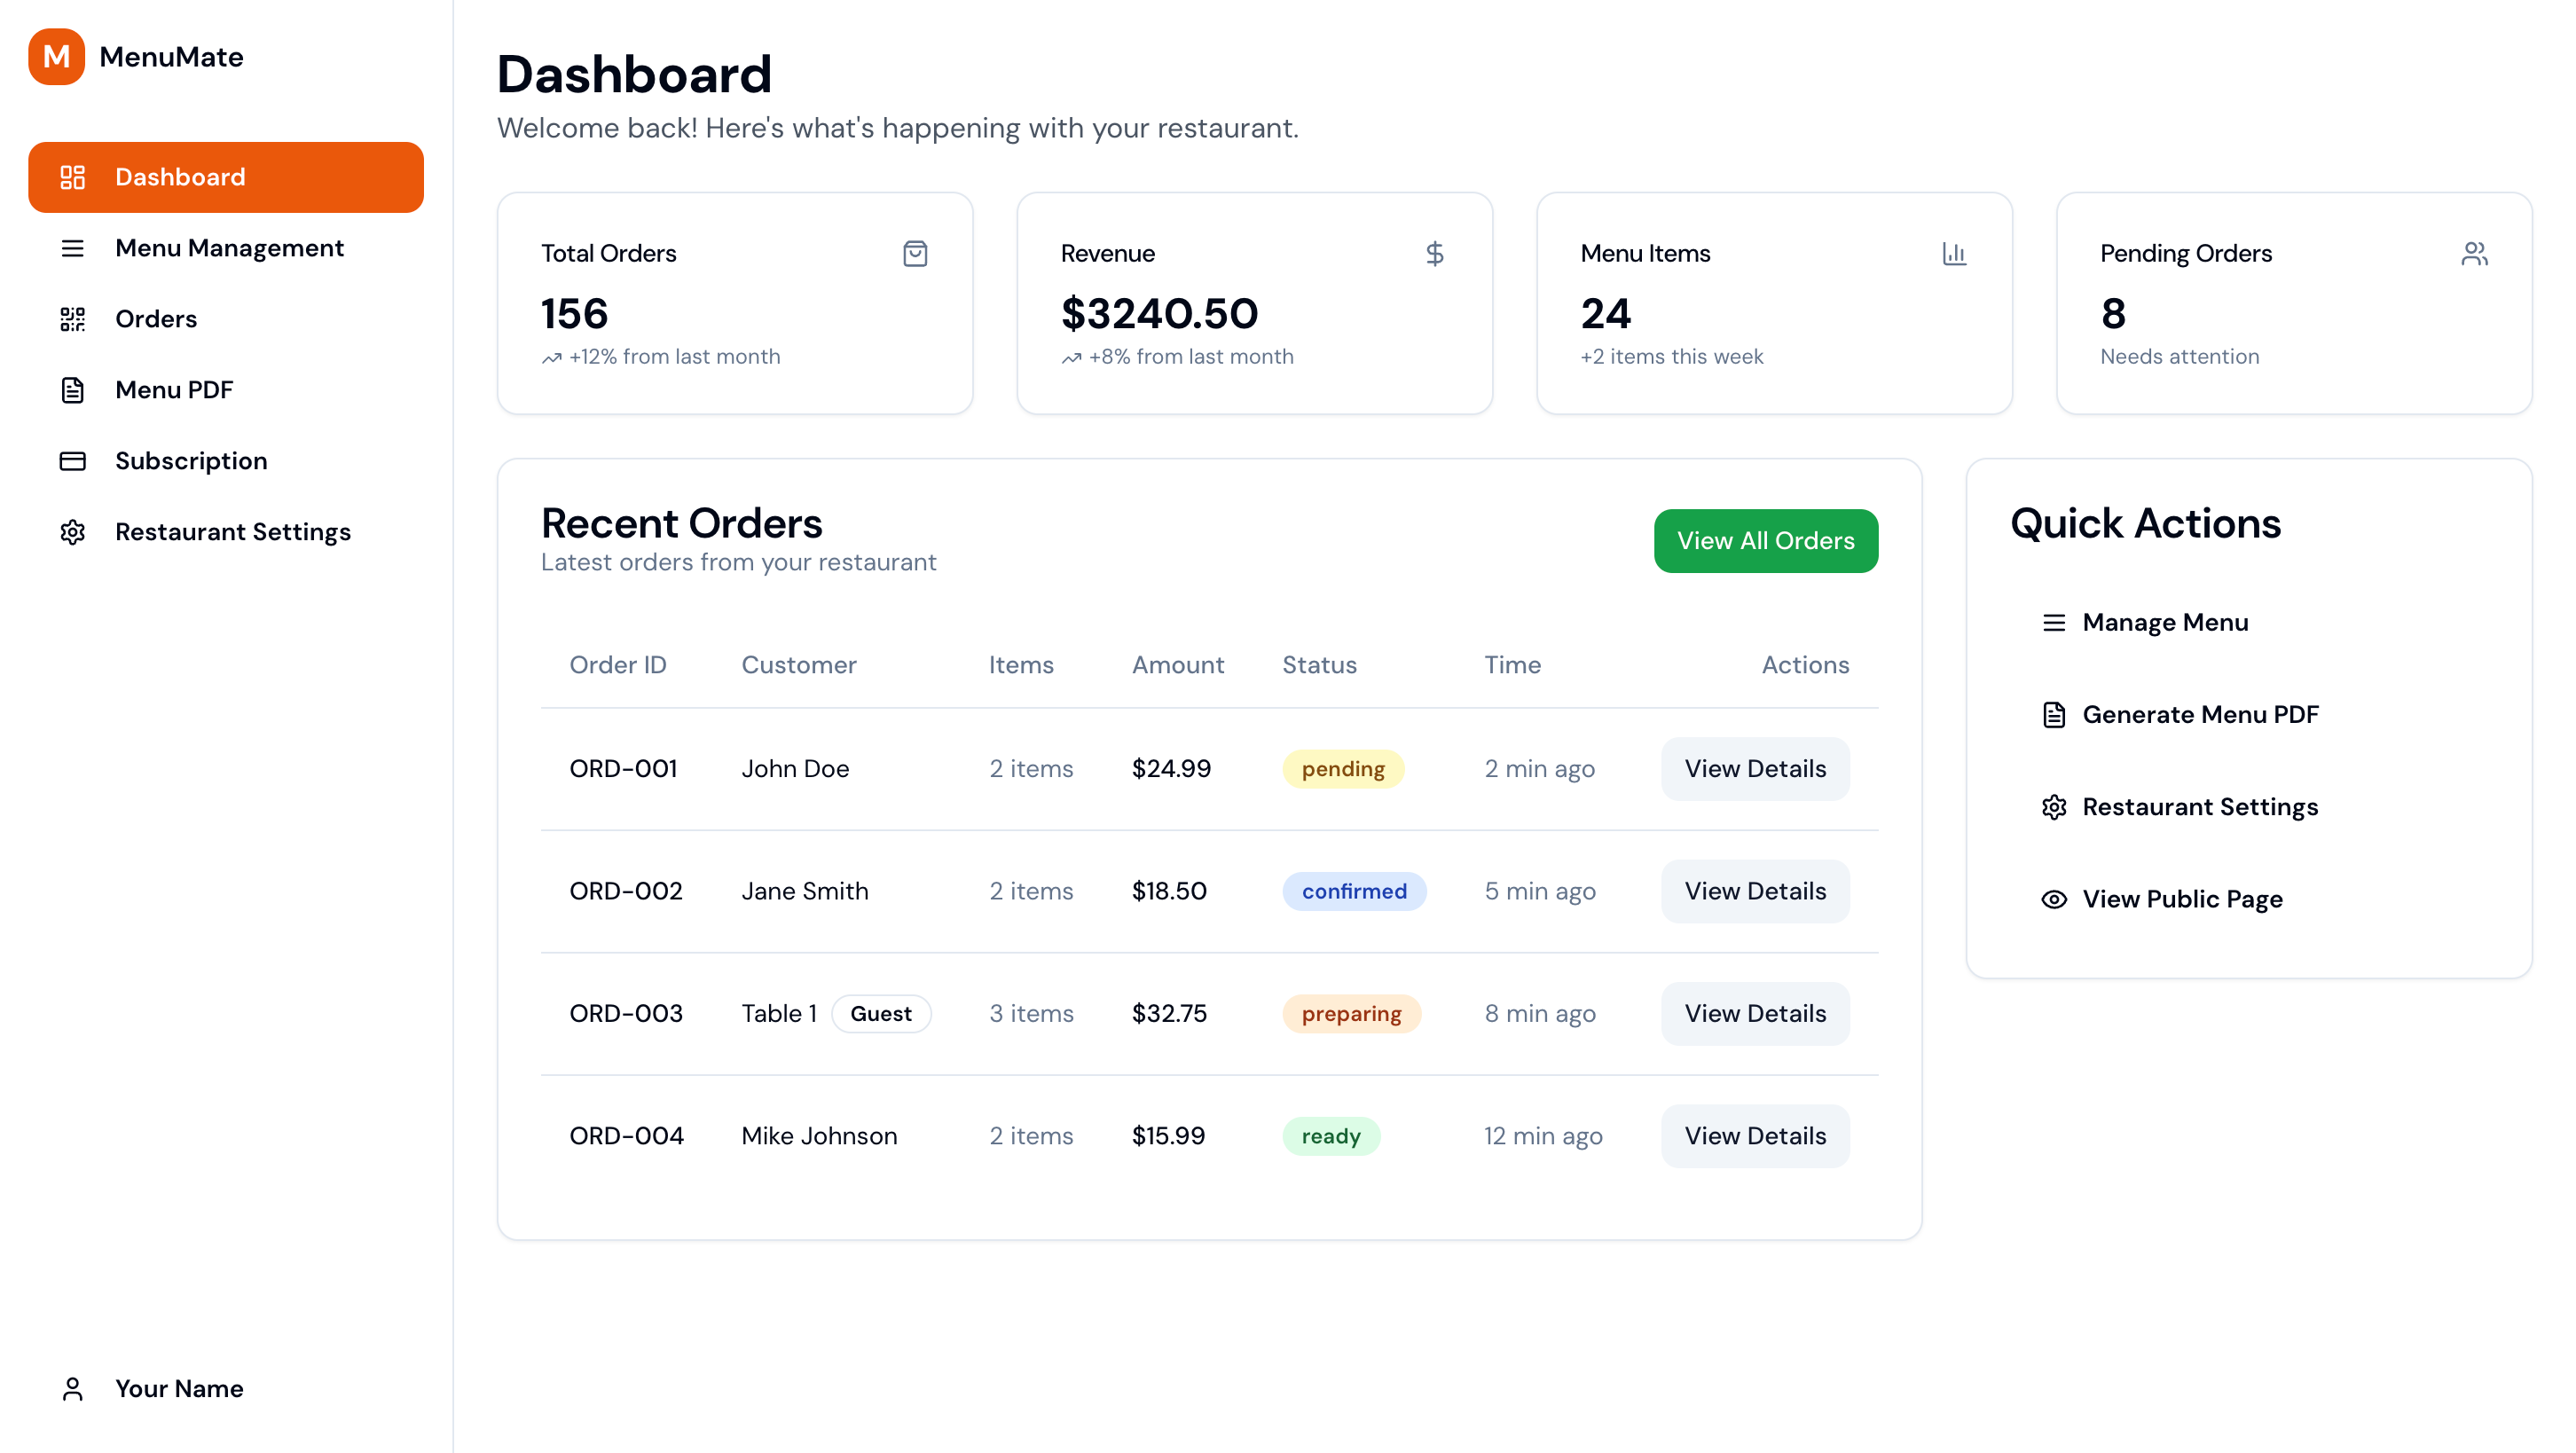Click the users icon on Pending Orders
Image resolution: width=2576 pixels, height=1453 pixels.
click(x=2473, y=253)
